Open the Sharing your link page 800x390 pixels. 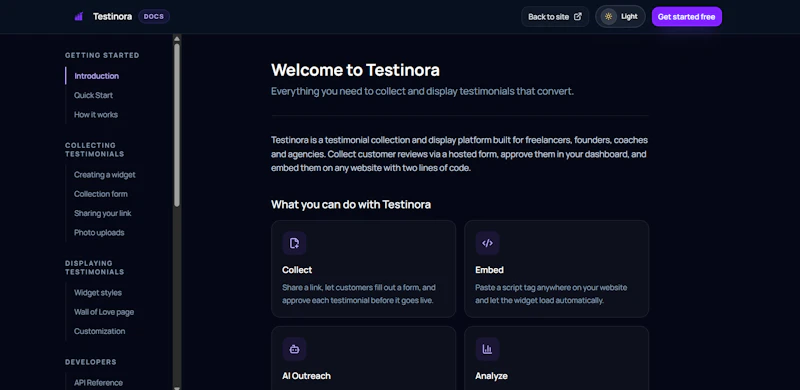pyautogui.click(x=103, y=213)
